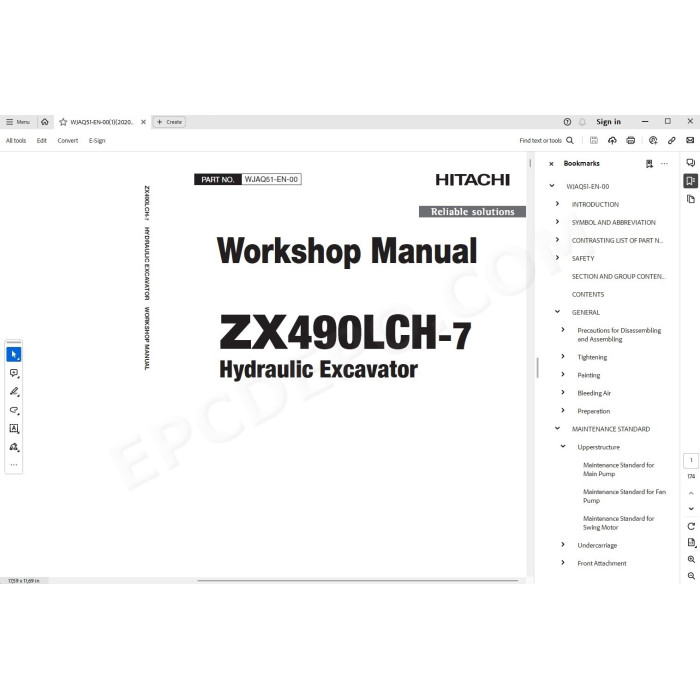Image resolution: width=700 pixels, height=700 pixels.
Task: Click the upload to cloud icon
Action: [x=612, y=140]
